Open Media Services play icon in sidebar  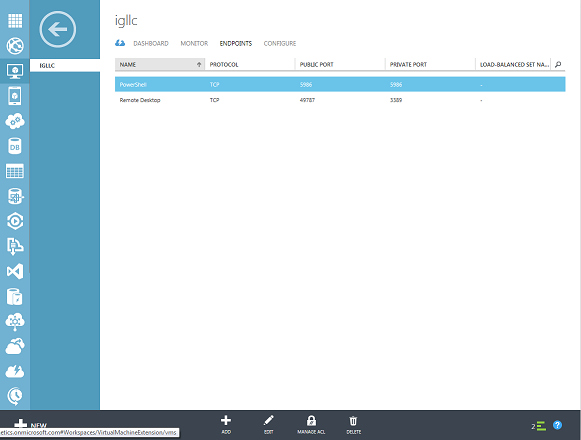(x=15, y=221)
